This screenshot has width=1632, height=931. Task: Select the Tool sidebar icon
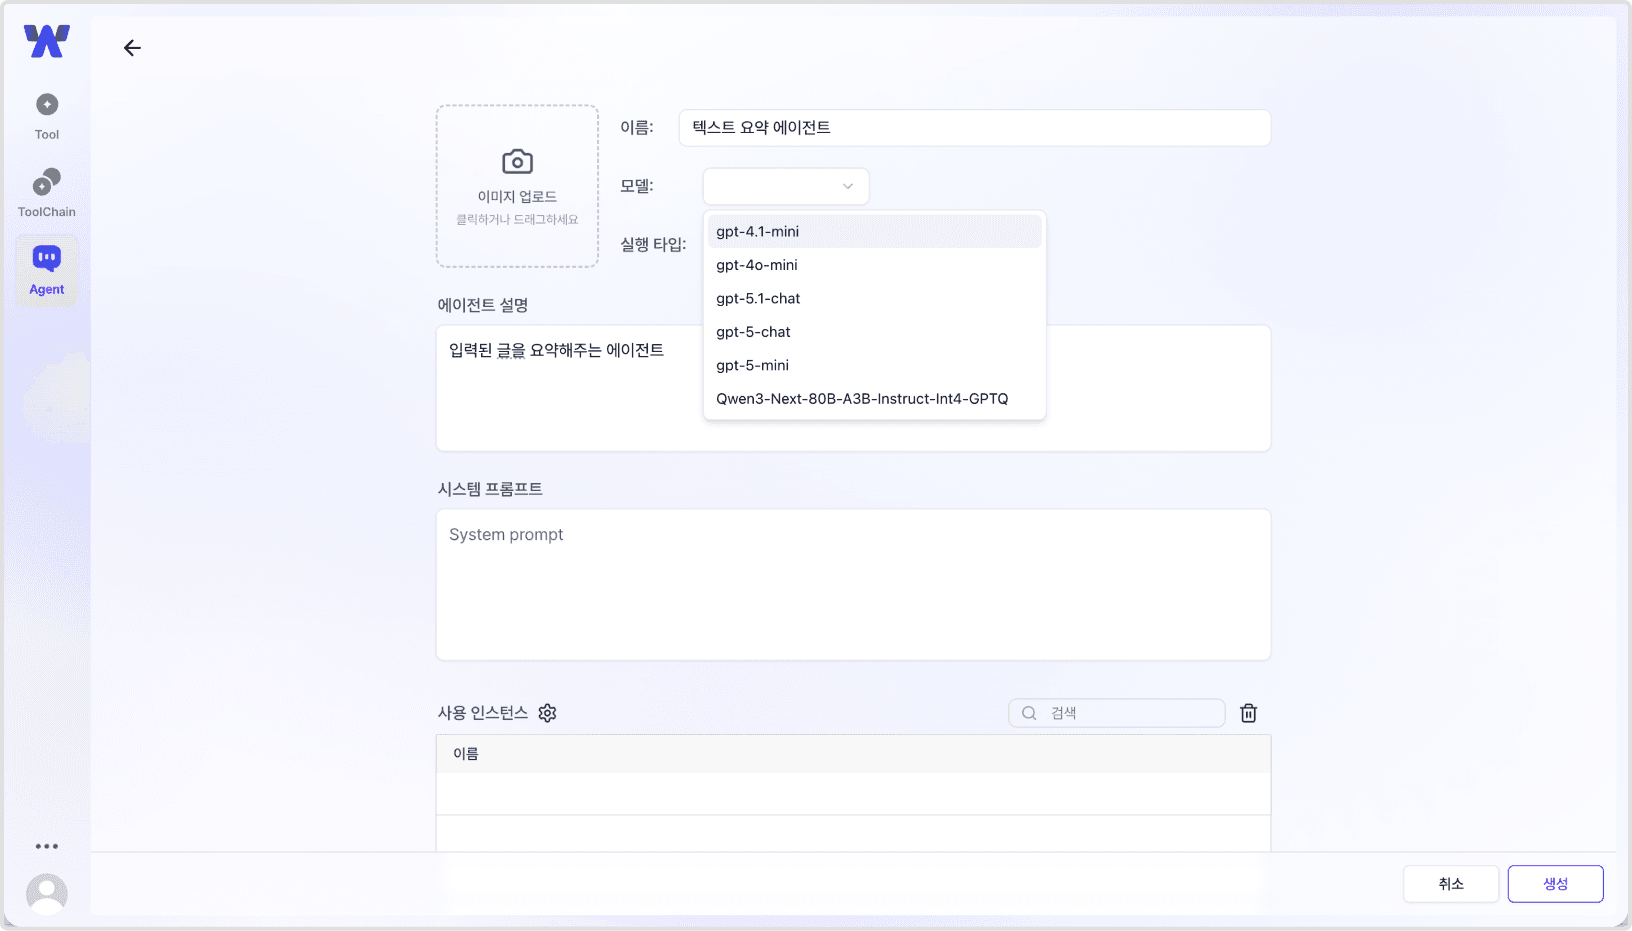coord(46,112)
